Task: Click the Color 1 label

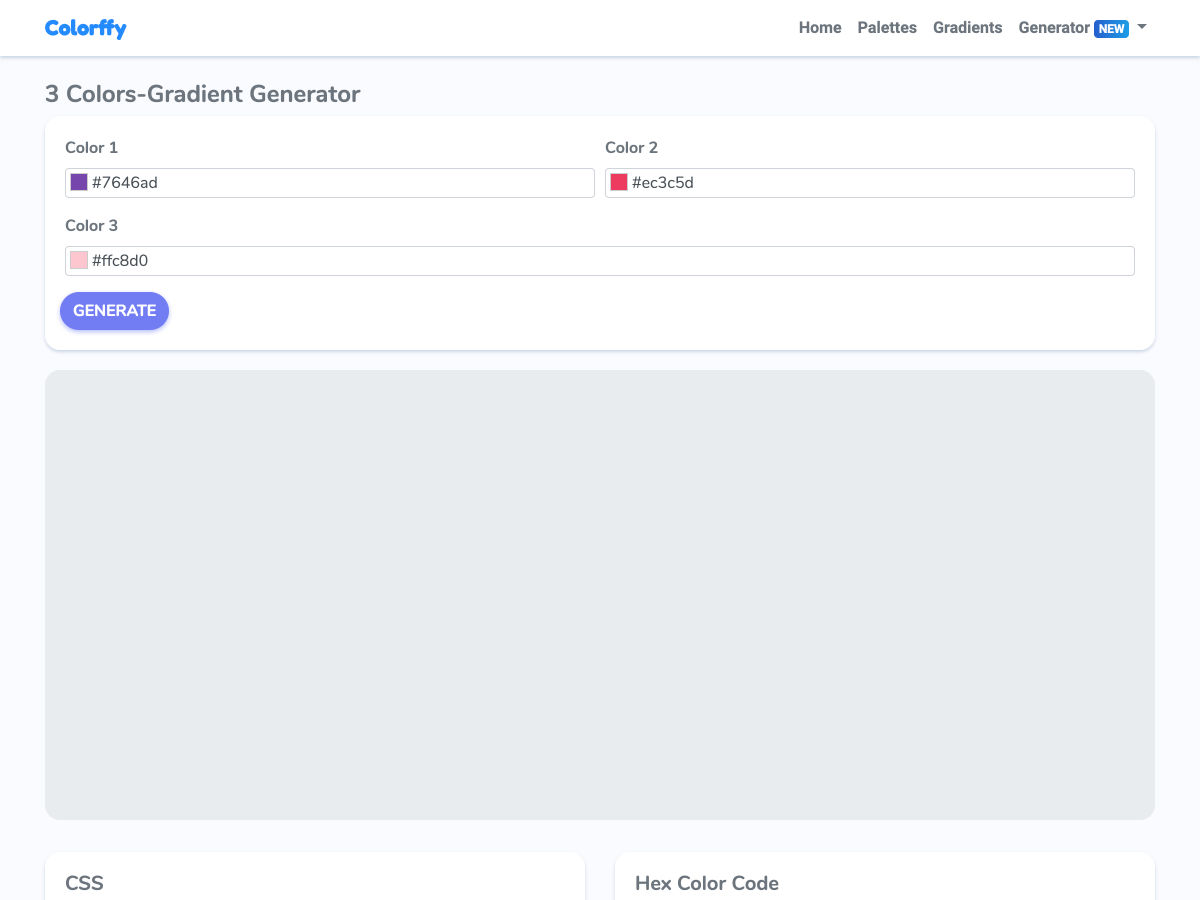Action: coord(91,148)
